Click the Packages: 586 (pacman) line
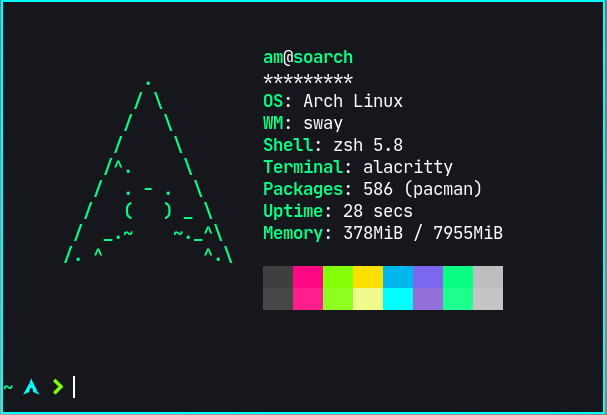 coord(372,189)
